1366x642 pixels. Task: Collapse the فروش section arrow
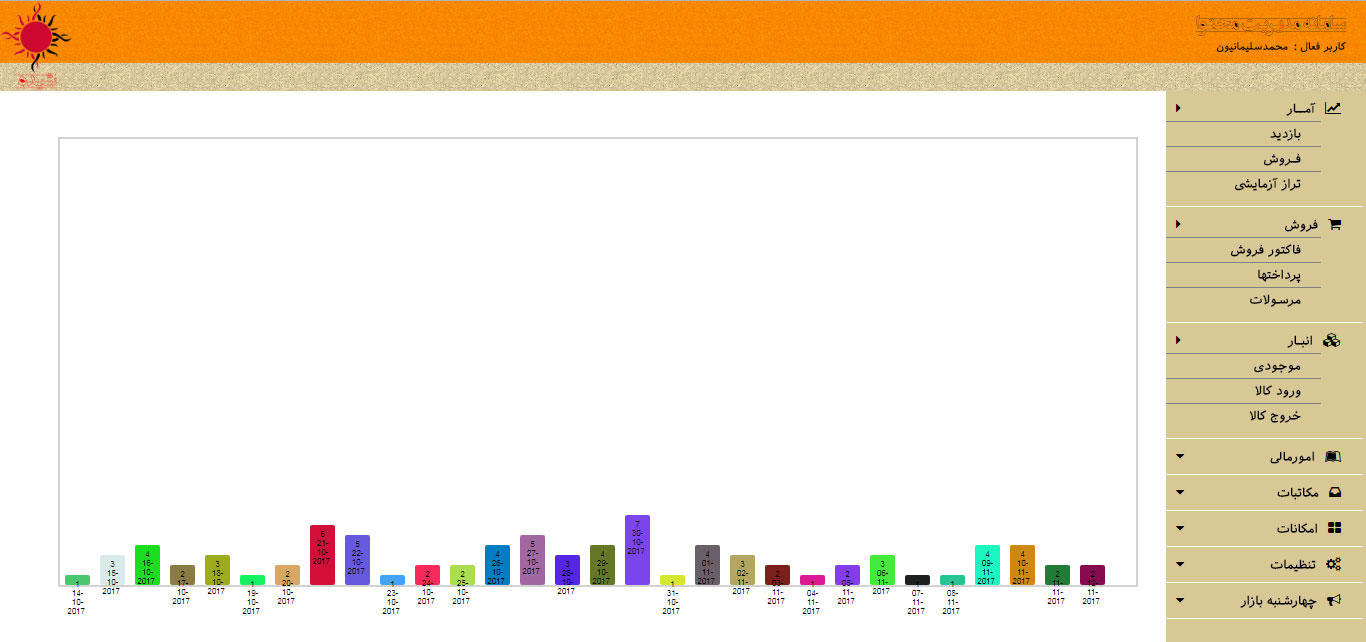click(x=1178, y=225)
